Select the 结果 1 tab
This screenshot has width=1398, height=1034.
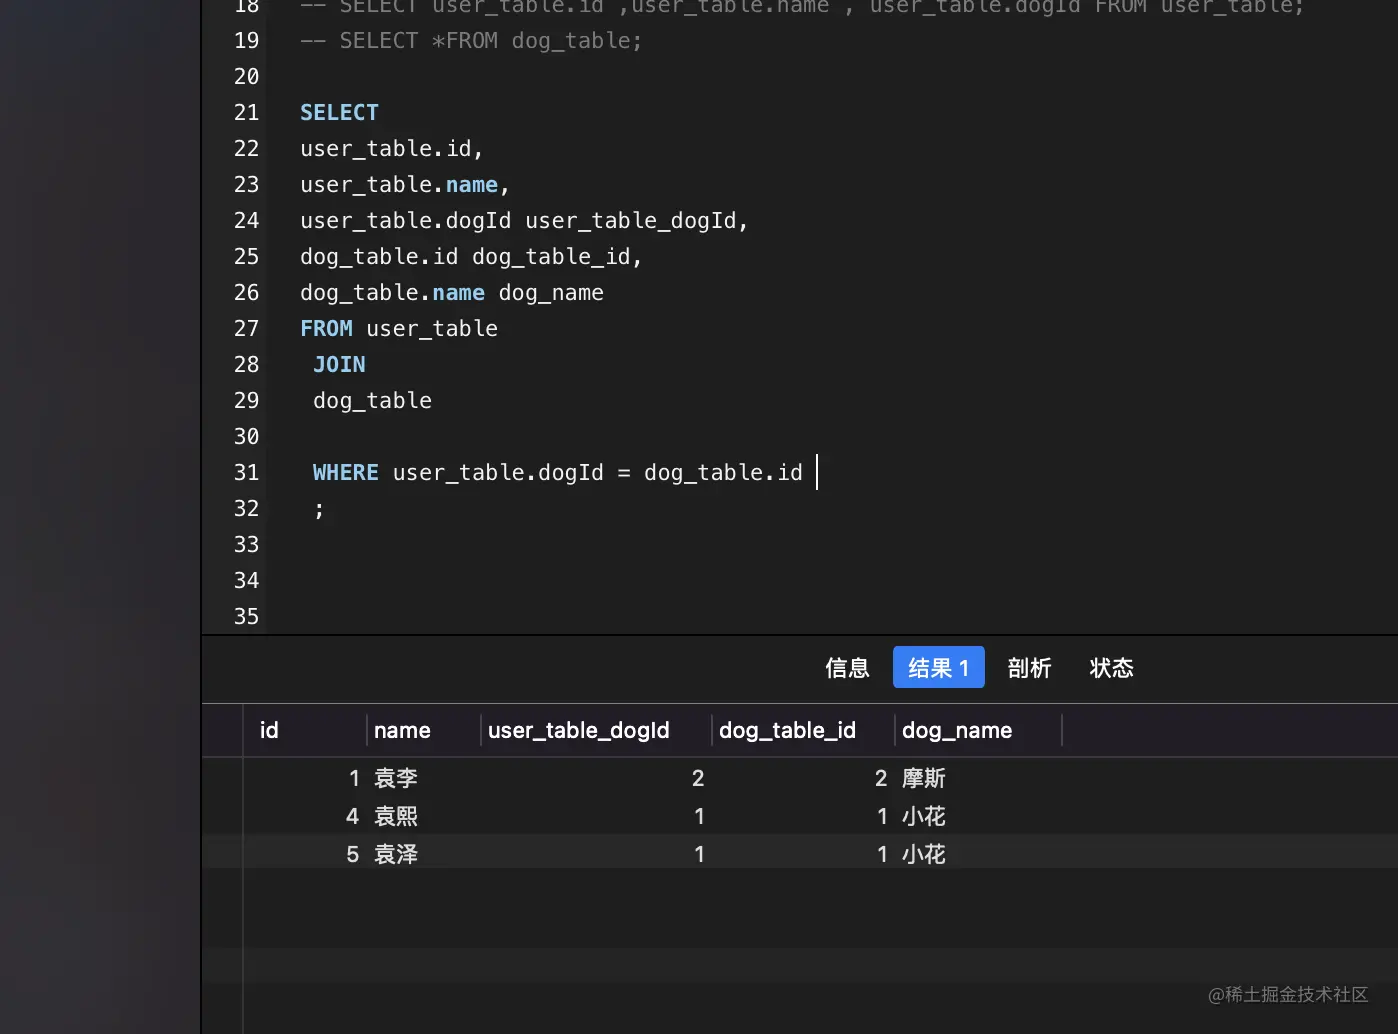[x=938, y=668]
